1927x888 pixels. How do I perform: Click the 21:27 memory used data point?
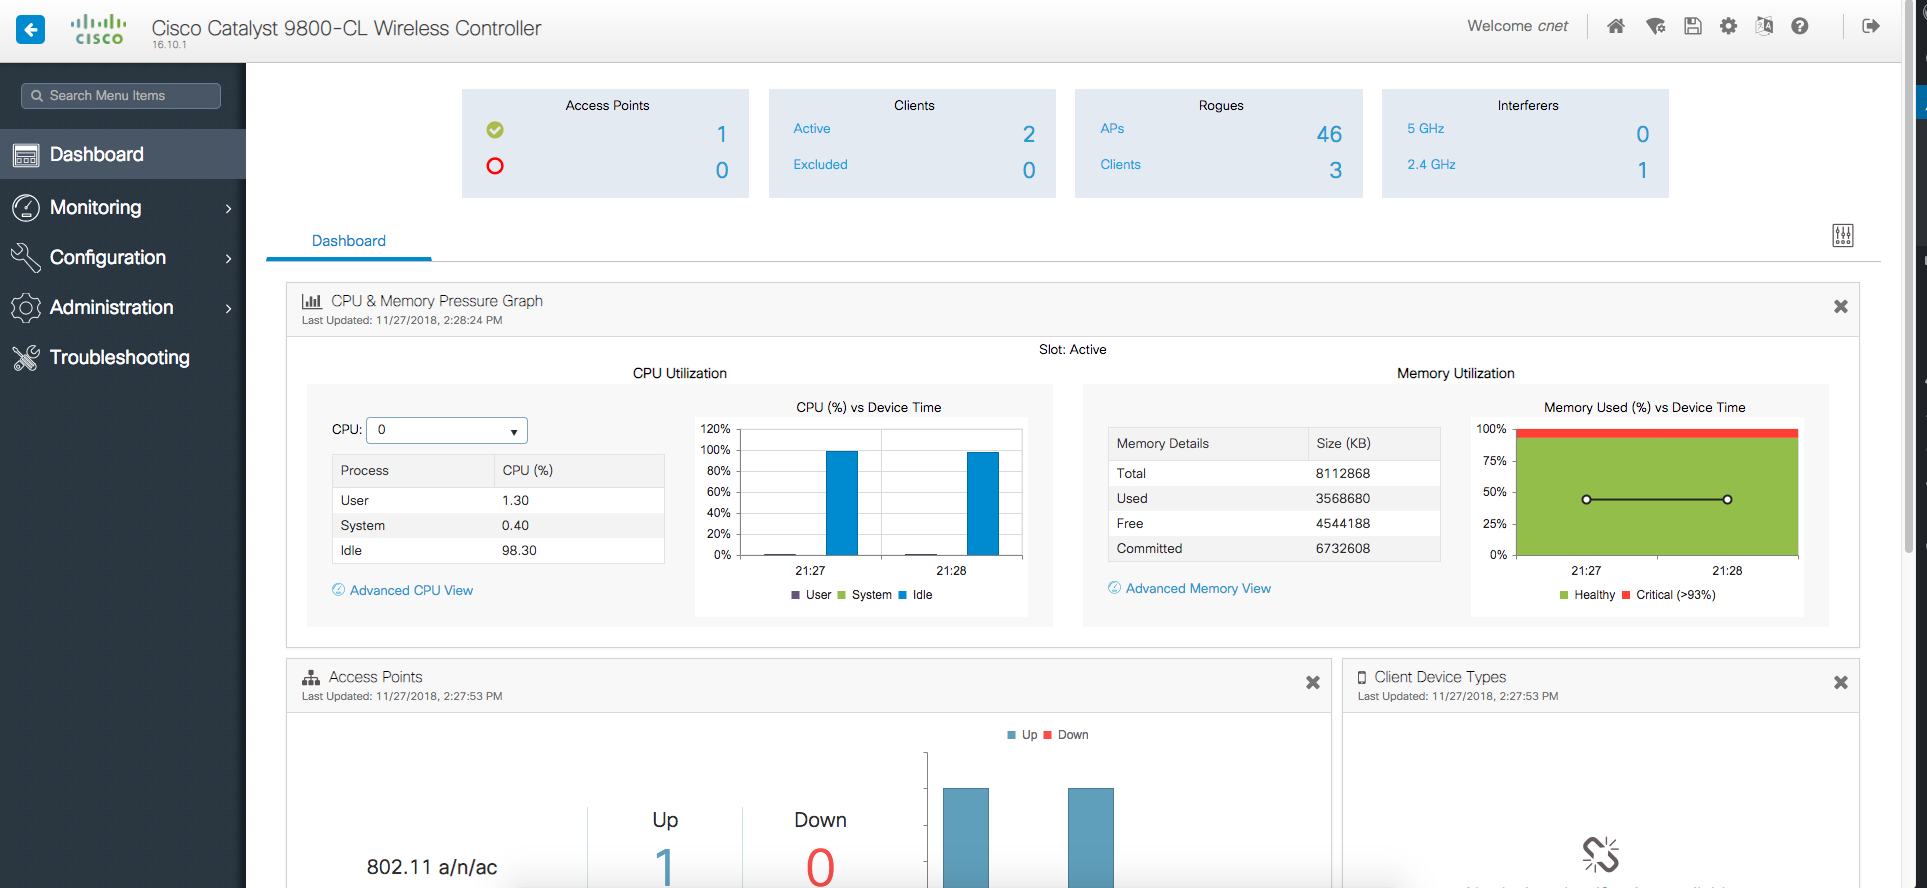(x=1586, y=499)
